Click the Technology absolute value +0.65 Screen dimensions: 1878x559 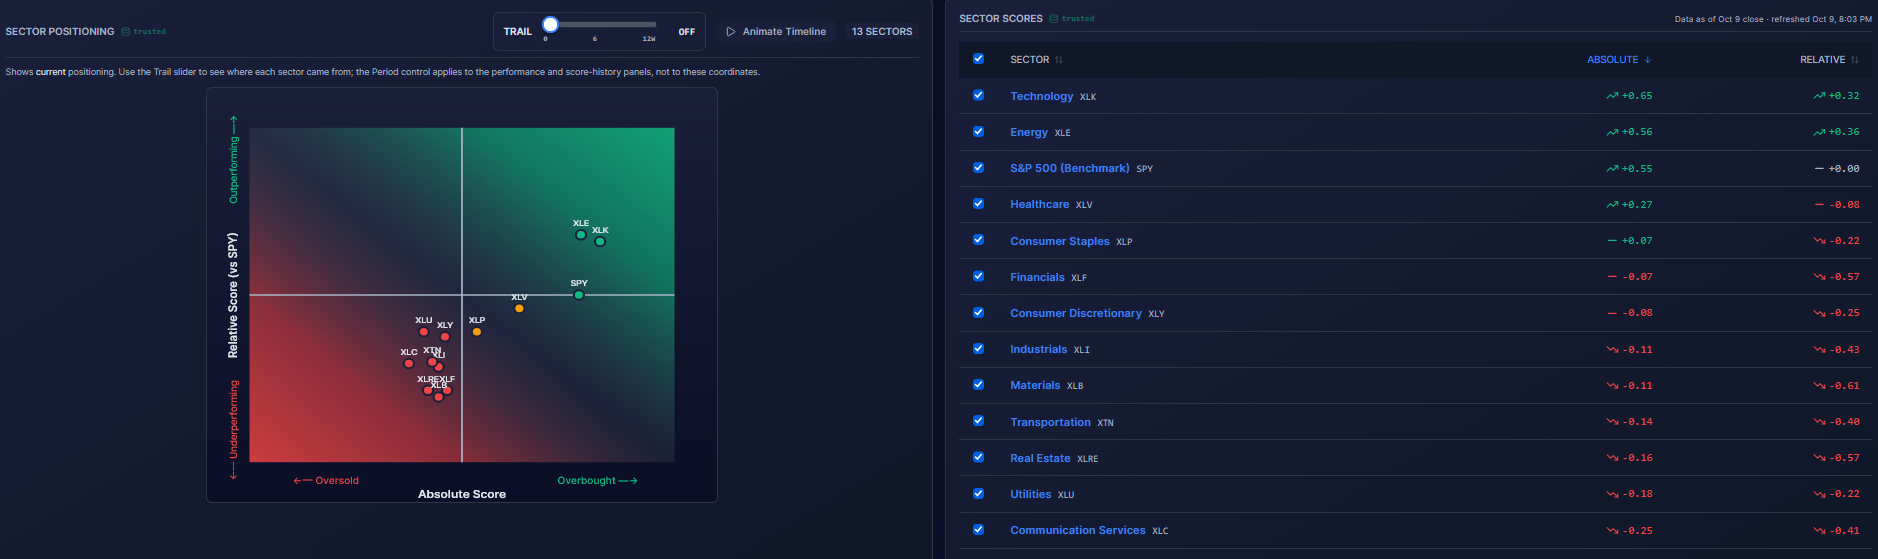click(x=1637, y=96)
